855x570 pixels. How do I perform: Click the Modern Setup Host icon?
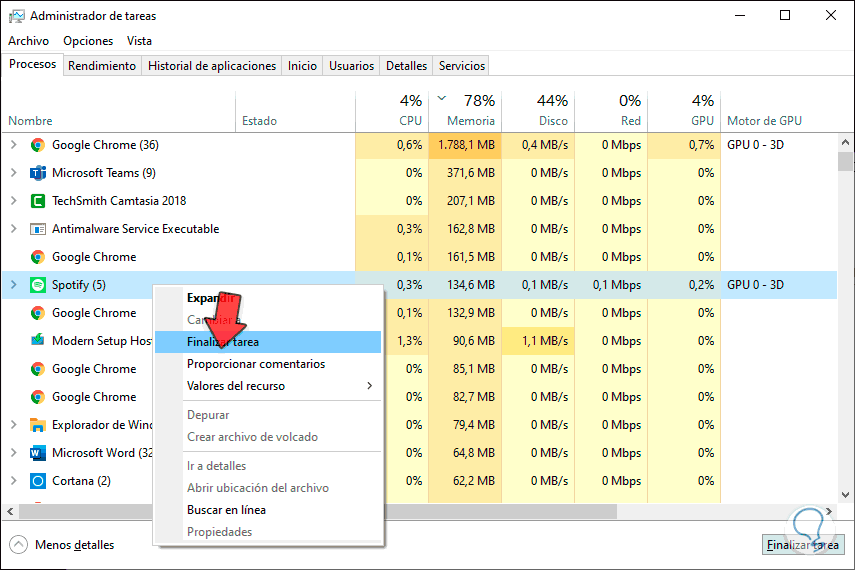pos(38,341)
